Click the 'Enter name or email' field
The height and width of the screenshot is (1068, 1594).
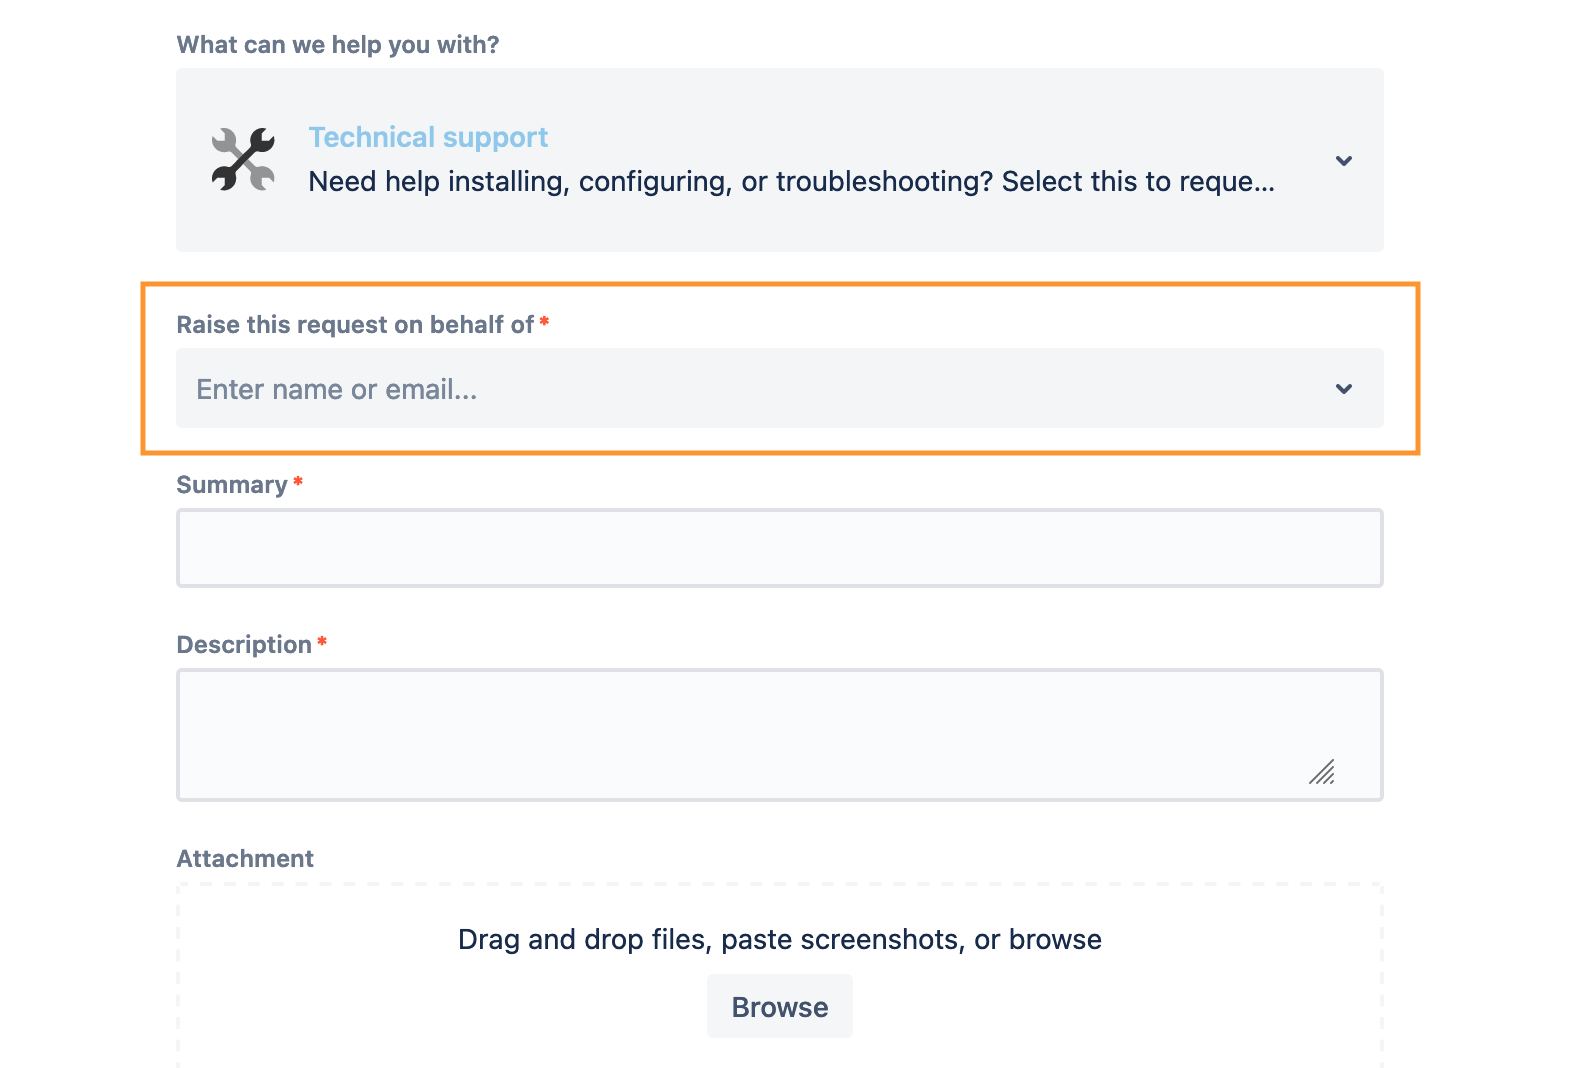coord(700,389)
